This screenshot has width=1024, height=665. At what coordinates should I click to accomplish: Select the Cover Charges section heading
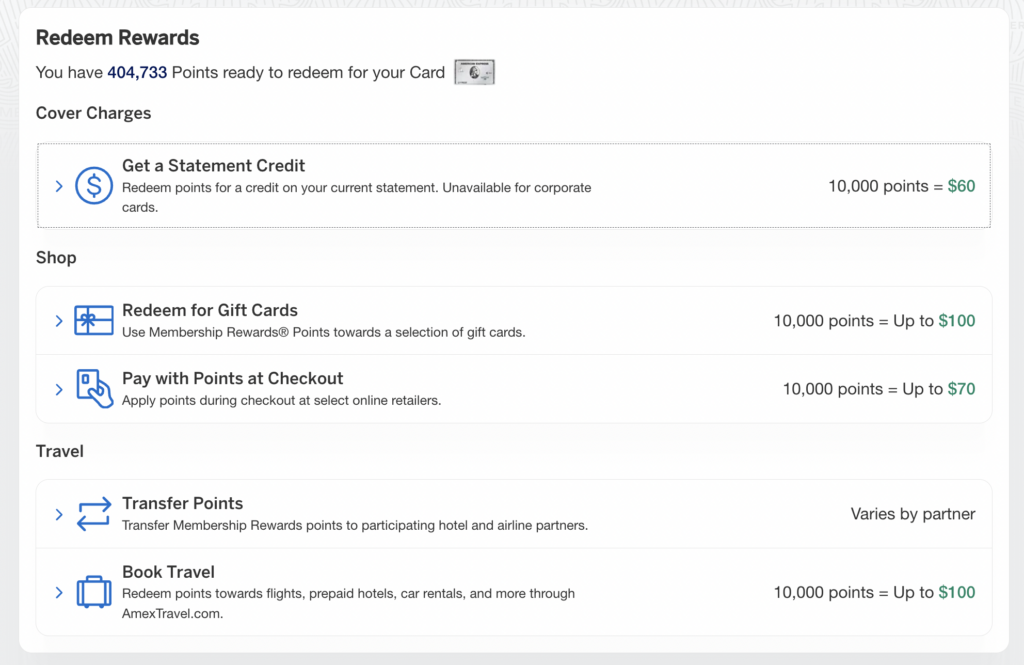click(x=93, y=113)
